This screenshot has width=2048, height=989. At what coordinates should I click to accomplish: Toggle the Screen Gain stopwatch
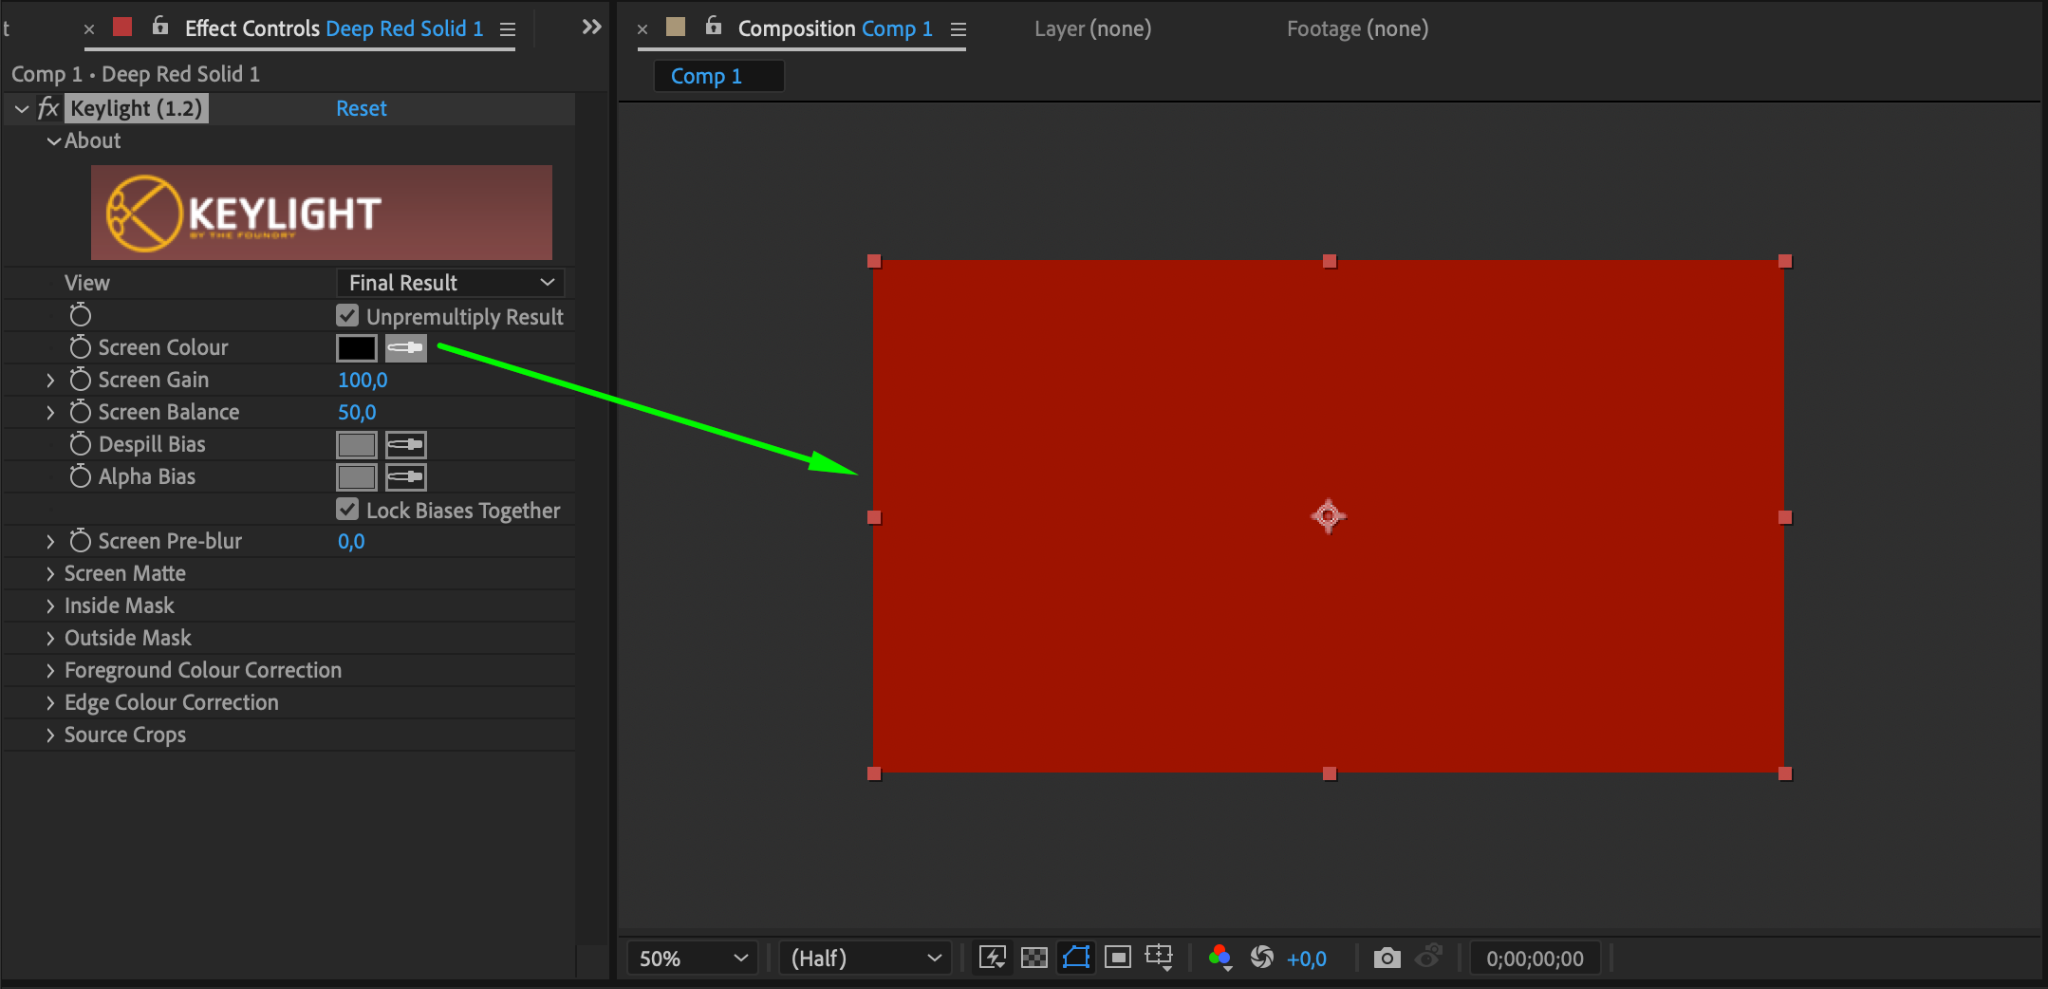click(x=80, y=379)
